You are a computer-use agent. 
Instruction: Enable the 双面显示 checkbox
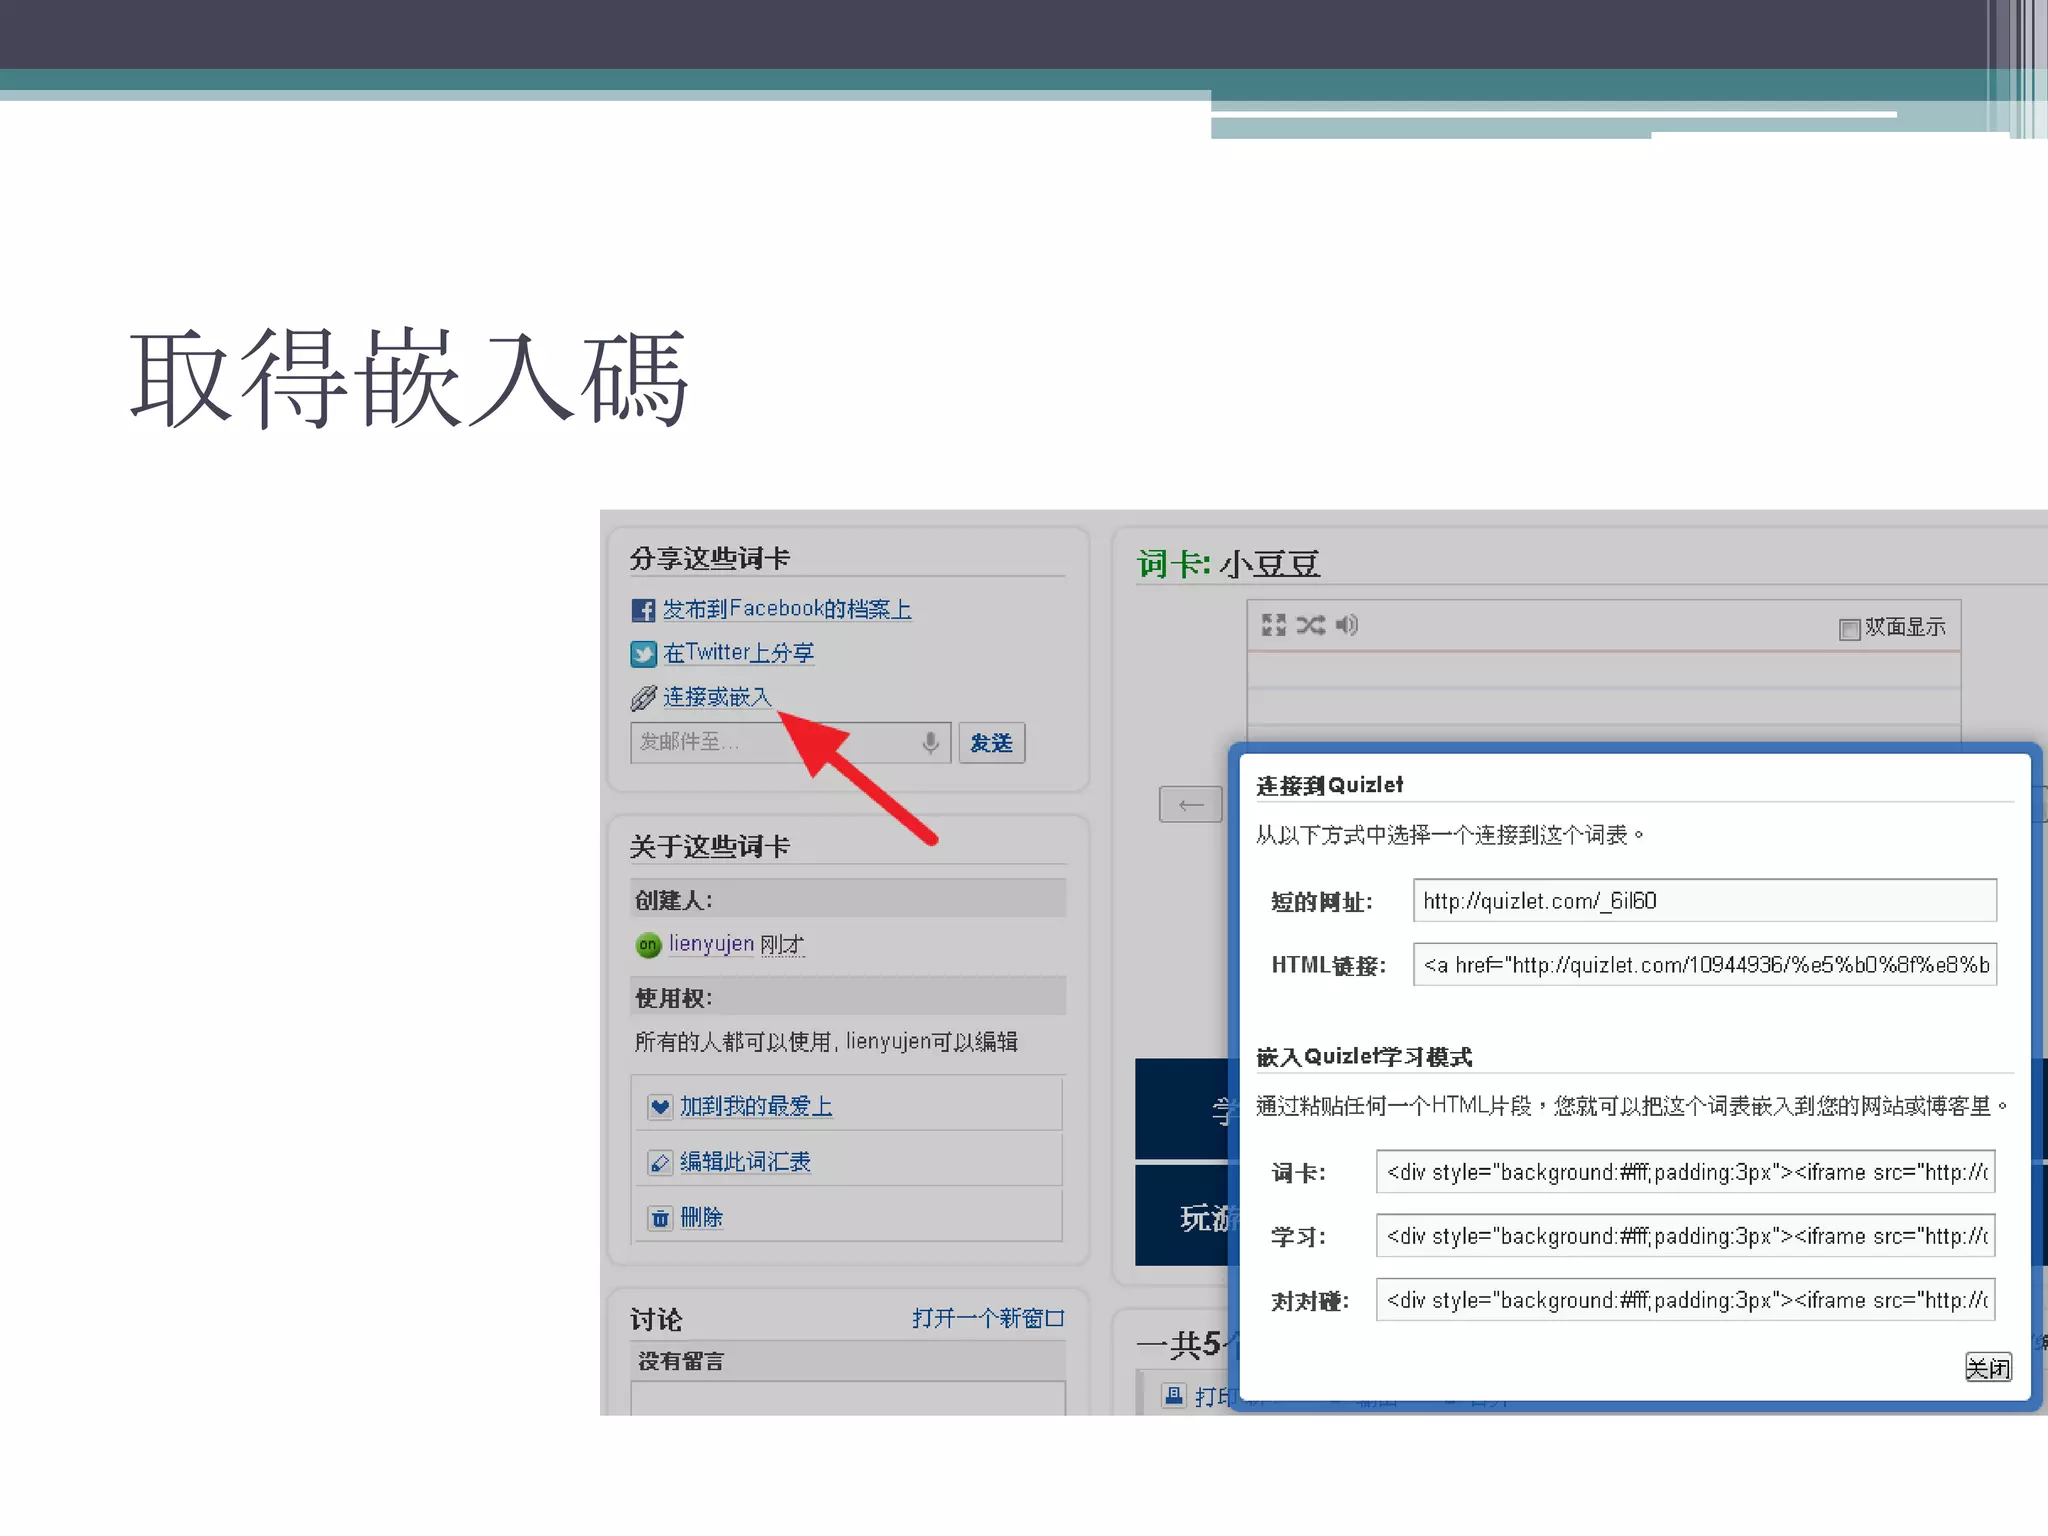tap(1849, 629)
